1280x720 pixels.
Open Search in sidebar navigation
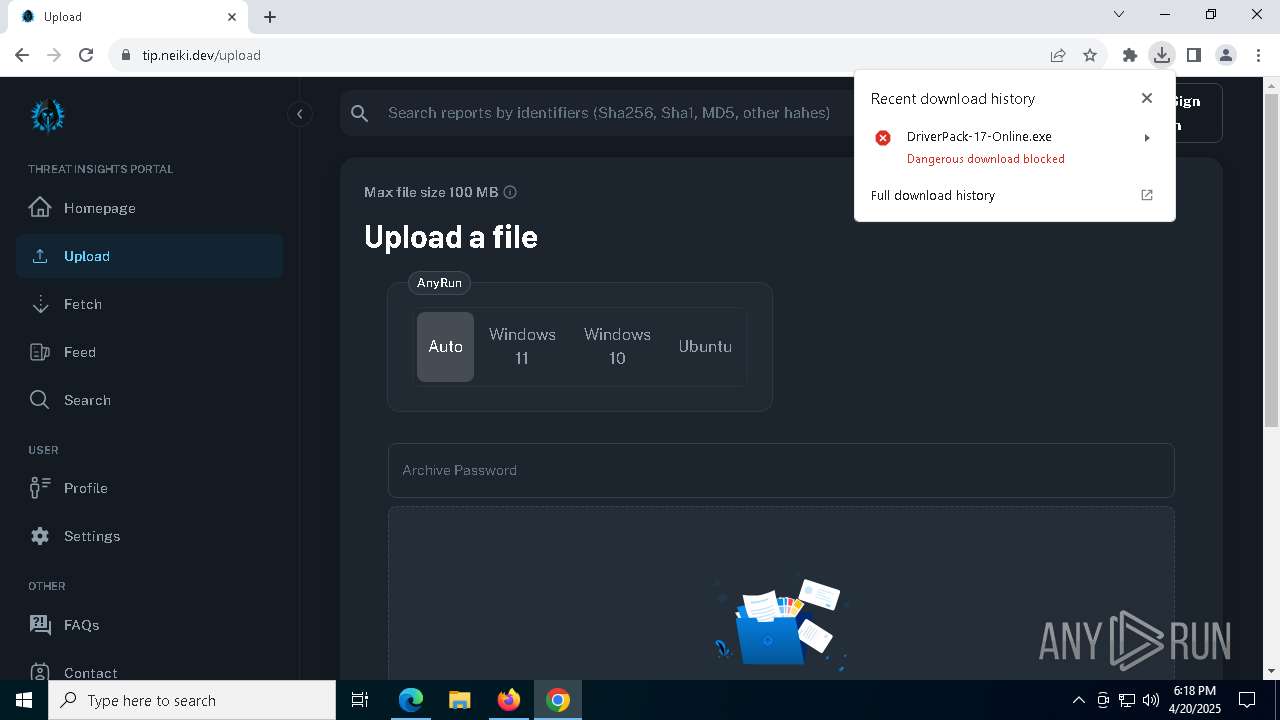tap(149, 400)
